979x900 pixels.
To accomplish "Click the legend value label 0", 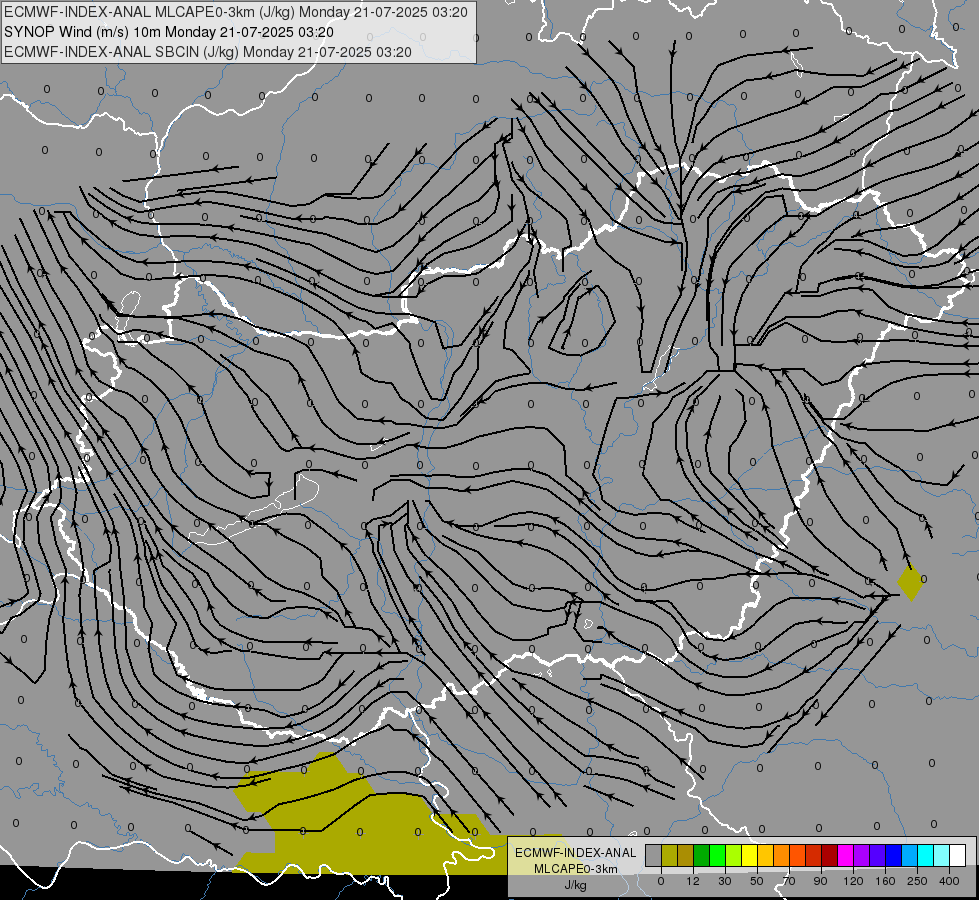I will pyautogui.click(x=661, y=881).
